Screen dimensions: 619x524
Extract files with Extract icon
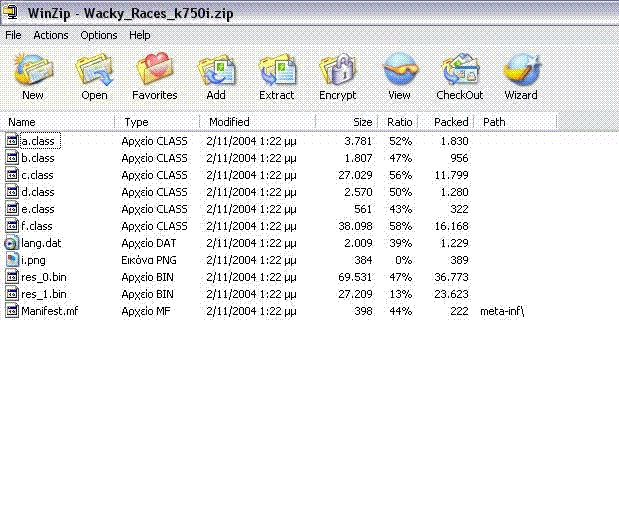click(x=277, y=70)
